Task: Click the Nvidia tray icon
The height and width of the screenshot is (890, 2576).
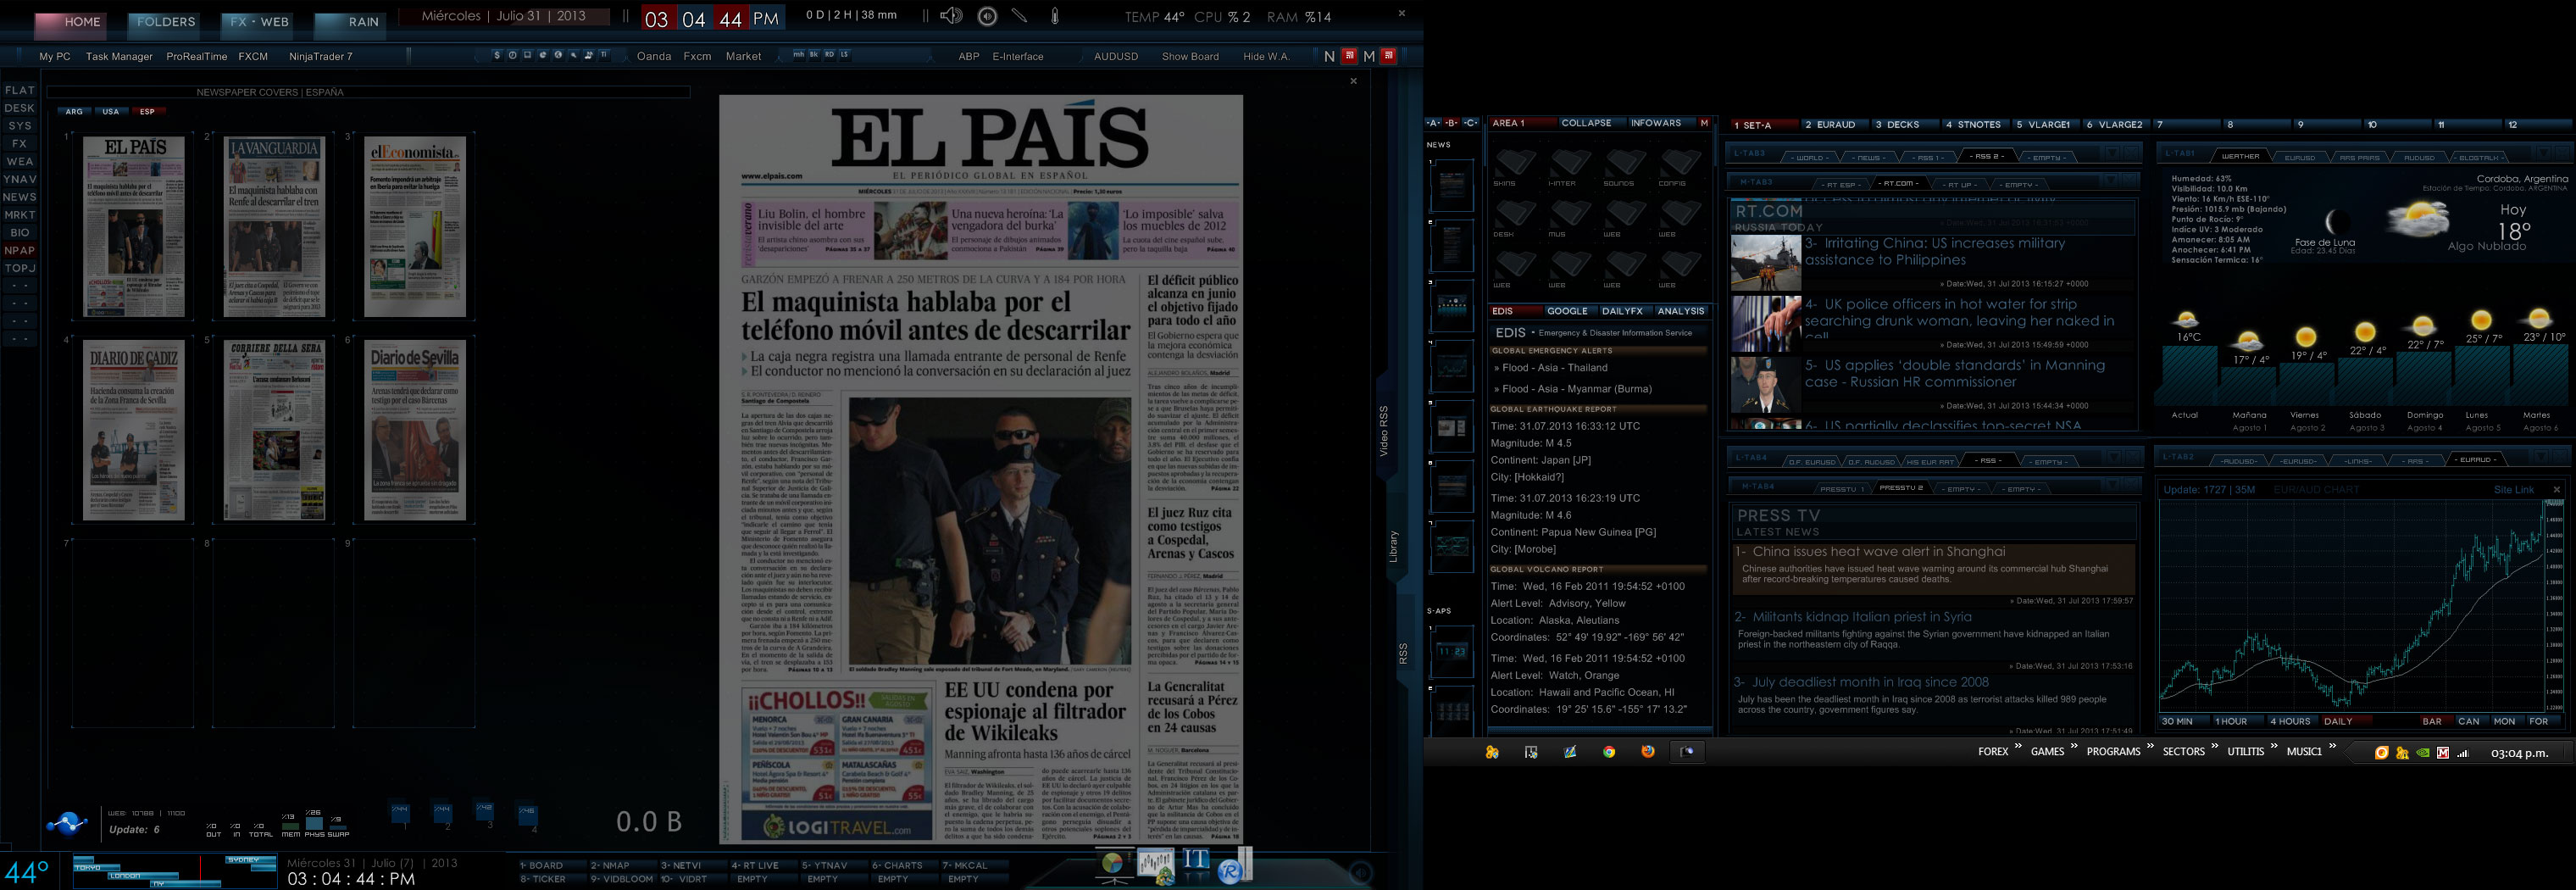Action: click(2422, 753)
